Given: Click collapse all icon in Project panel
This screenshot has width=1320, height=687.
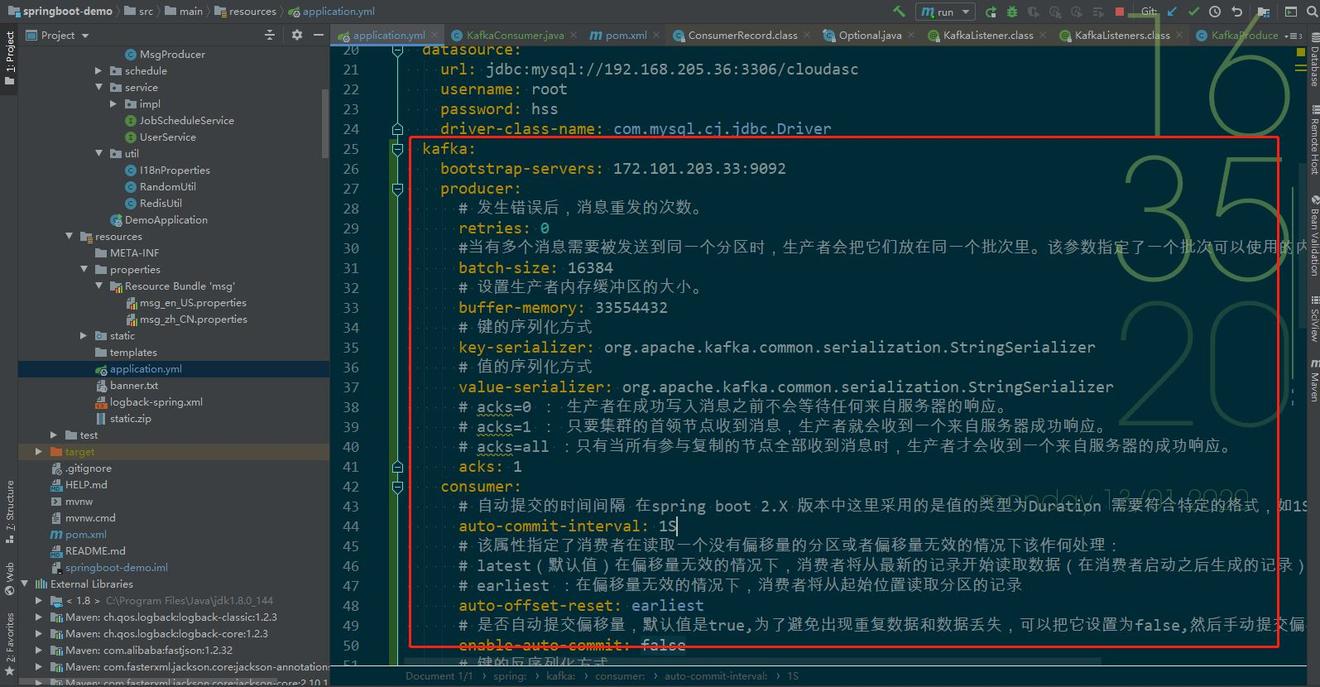Looking at the screenshot, I should [269, 35].
